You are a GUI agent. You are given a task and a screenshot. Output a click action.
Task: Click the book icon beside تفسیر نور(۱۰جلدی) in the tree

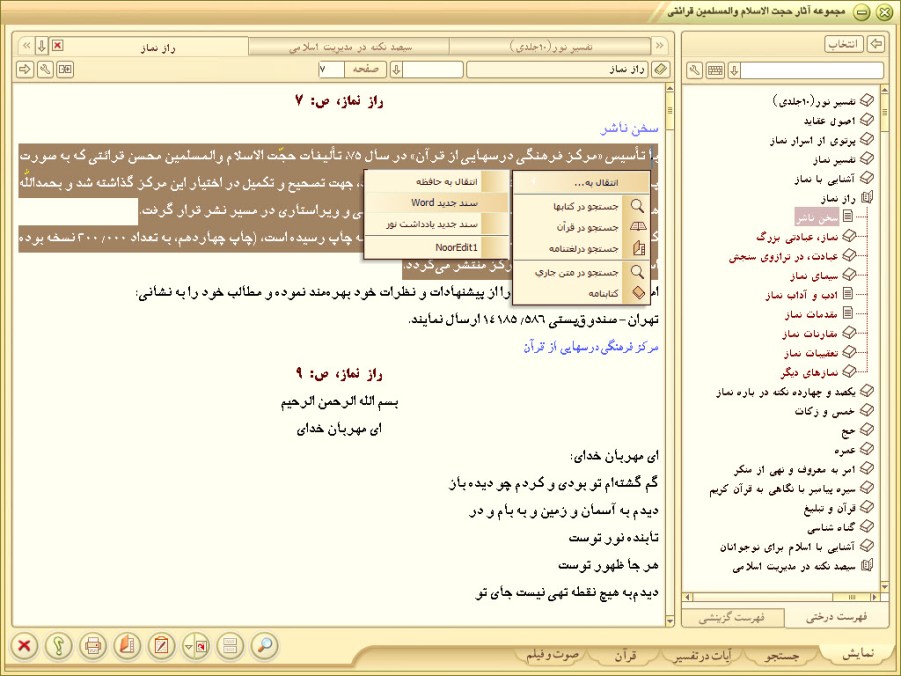point(867,101)
